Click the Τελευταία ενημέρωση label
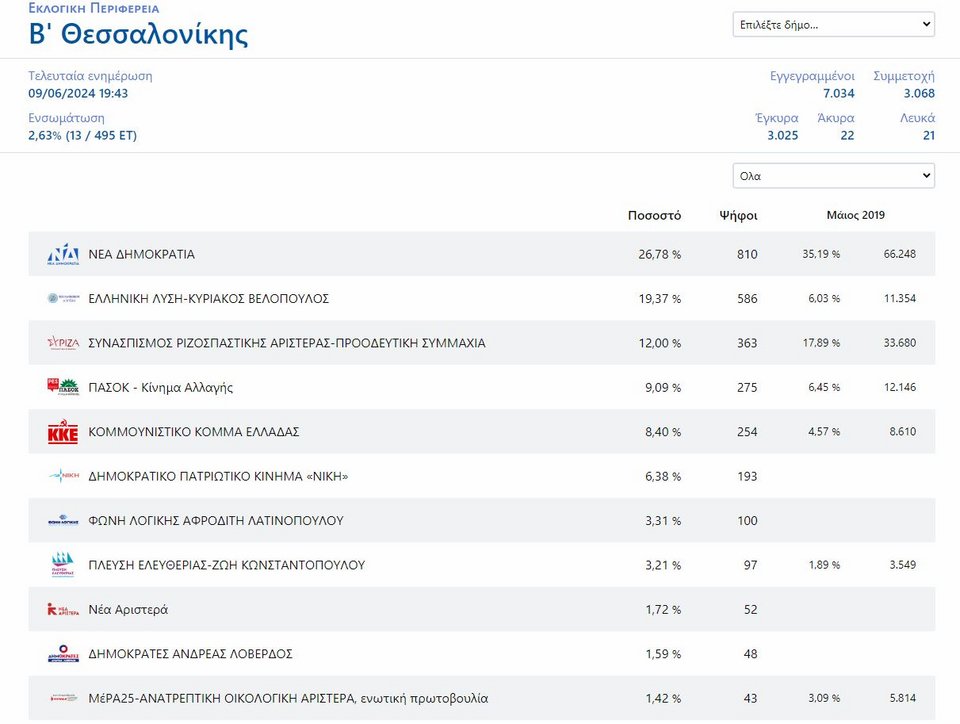This screenshot has width=960, height=724. pyautogui.click(x=90, y=76)
